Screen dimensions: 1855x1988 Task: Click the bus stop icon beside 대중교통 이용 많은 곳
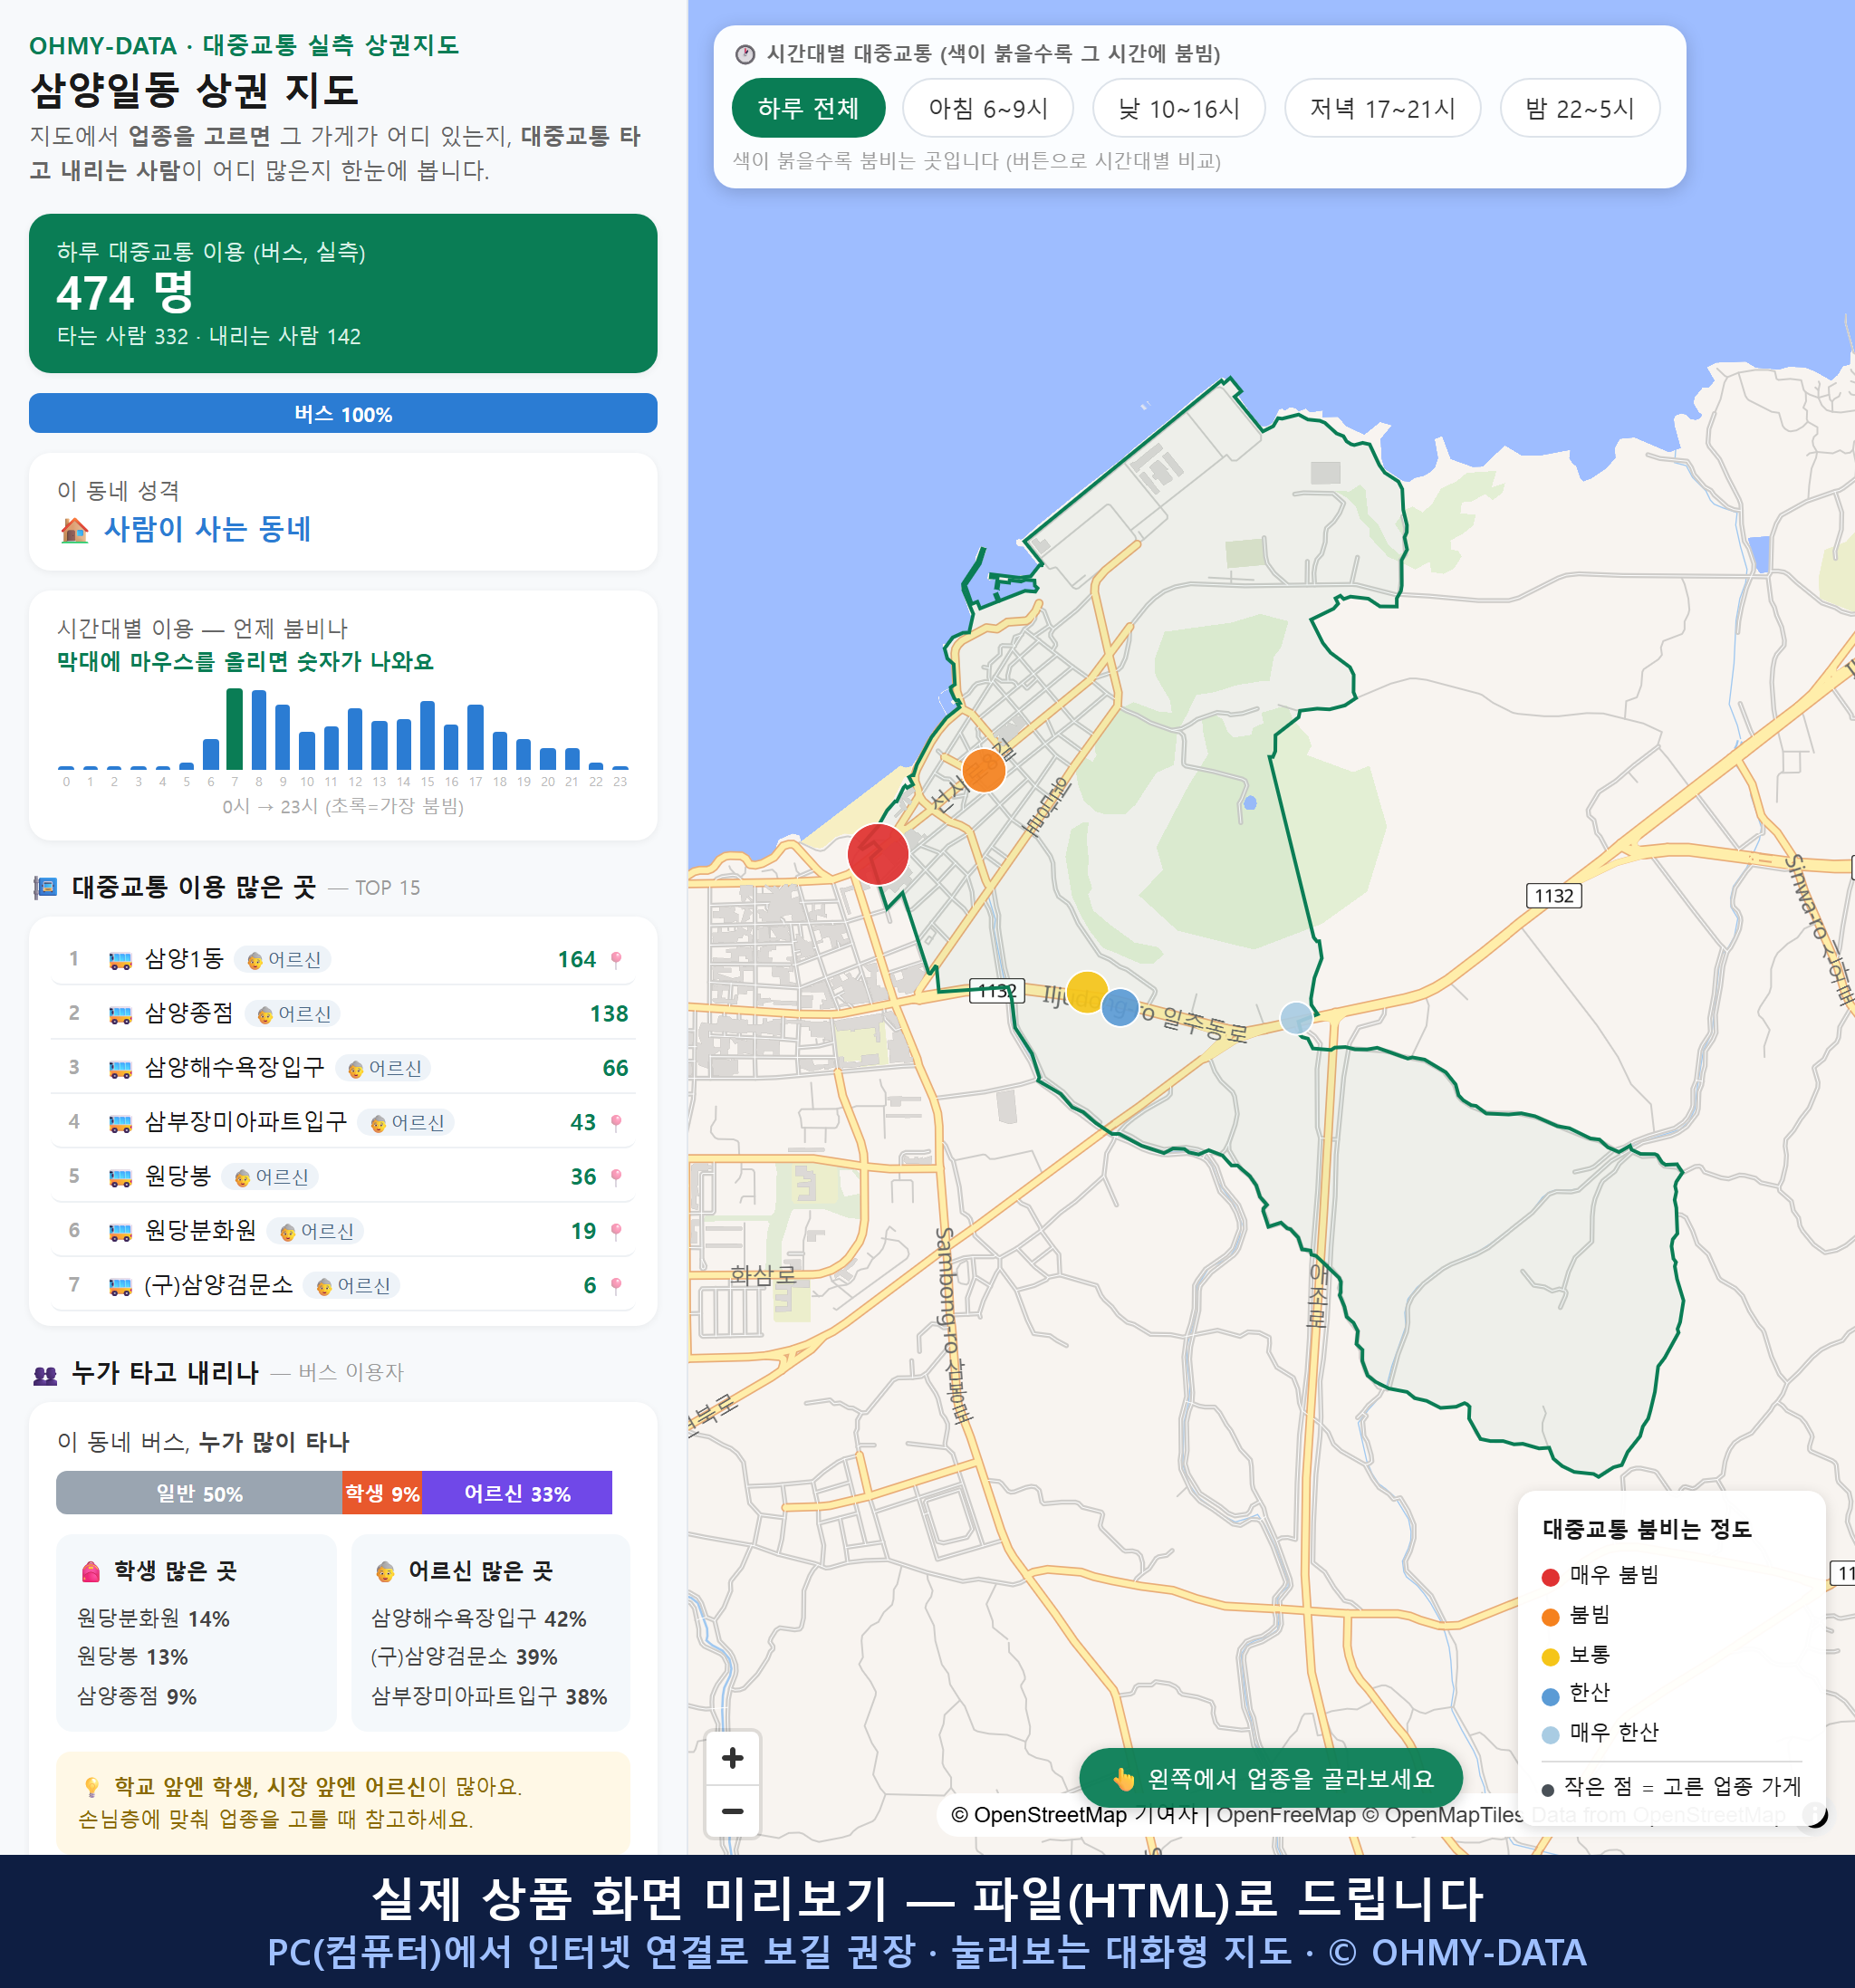pos(45,888)
